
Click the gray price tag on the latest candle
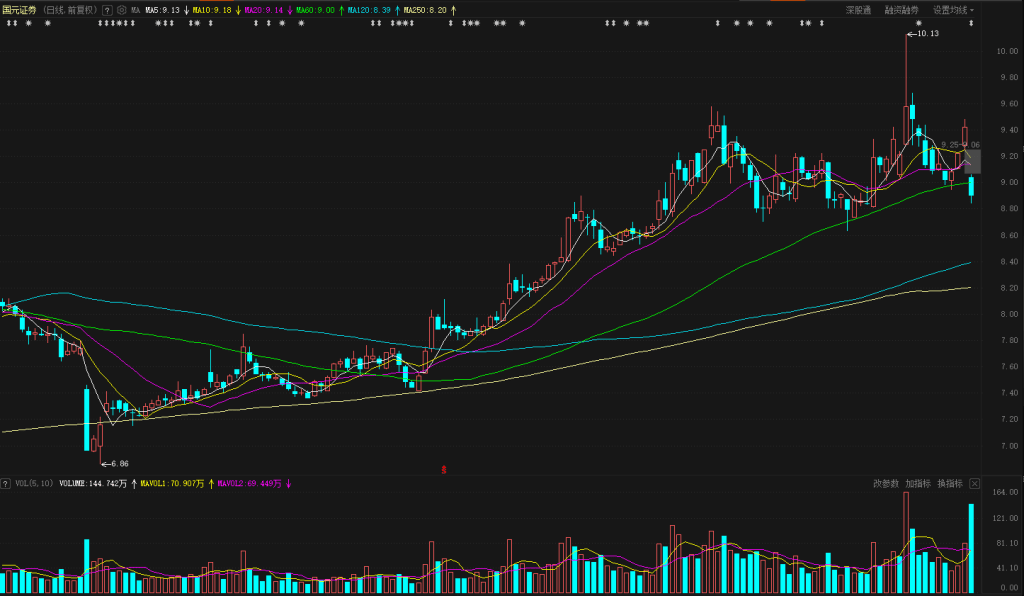pos(972,160)
